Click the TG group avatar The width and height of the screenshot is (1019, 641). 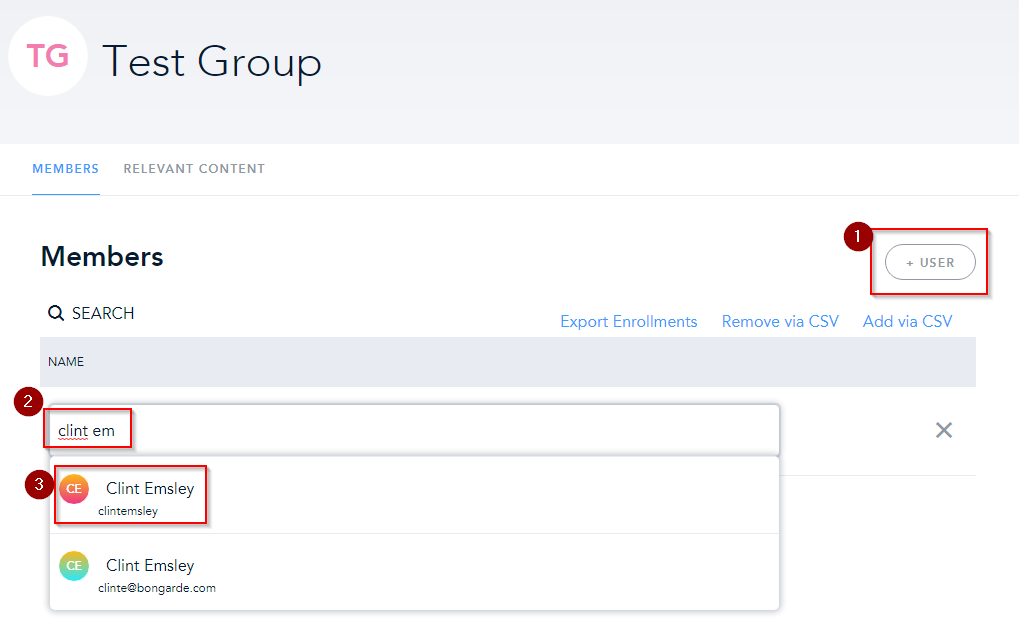(x=47, y=56)
